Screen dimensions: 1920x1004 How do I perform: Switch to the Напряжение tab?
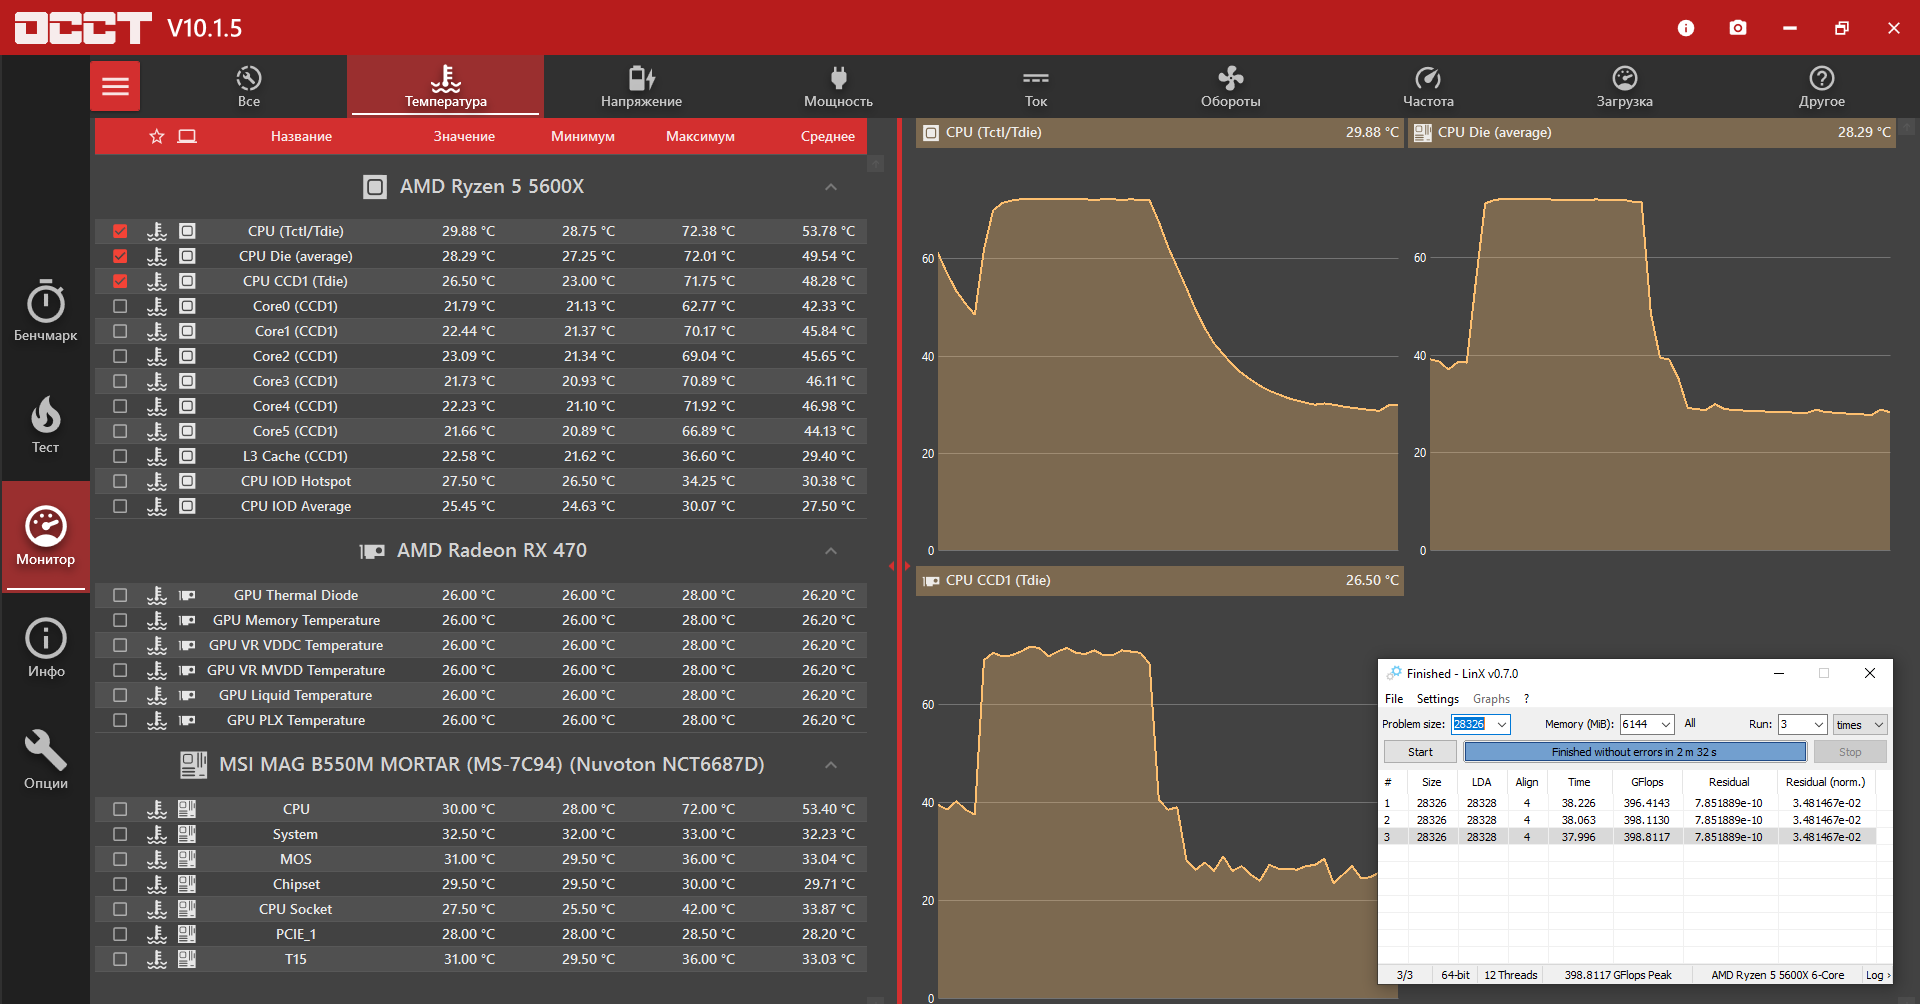[642, 86]
